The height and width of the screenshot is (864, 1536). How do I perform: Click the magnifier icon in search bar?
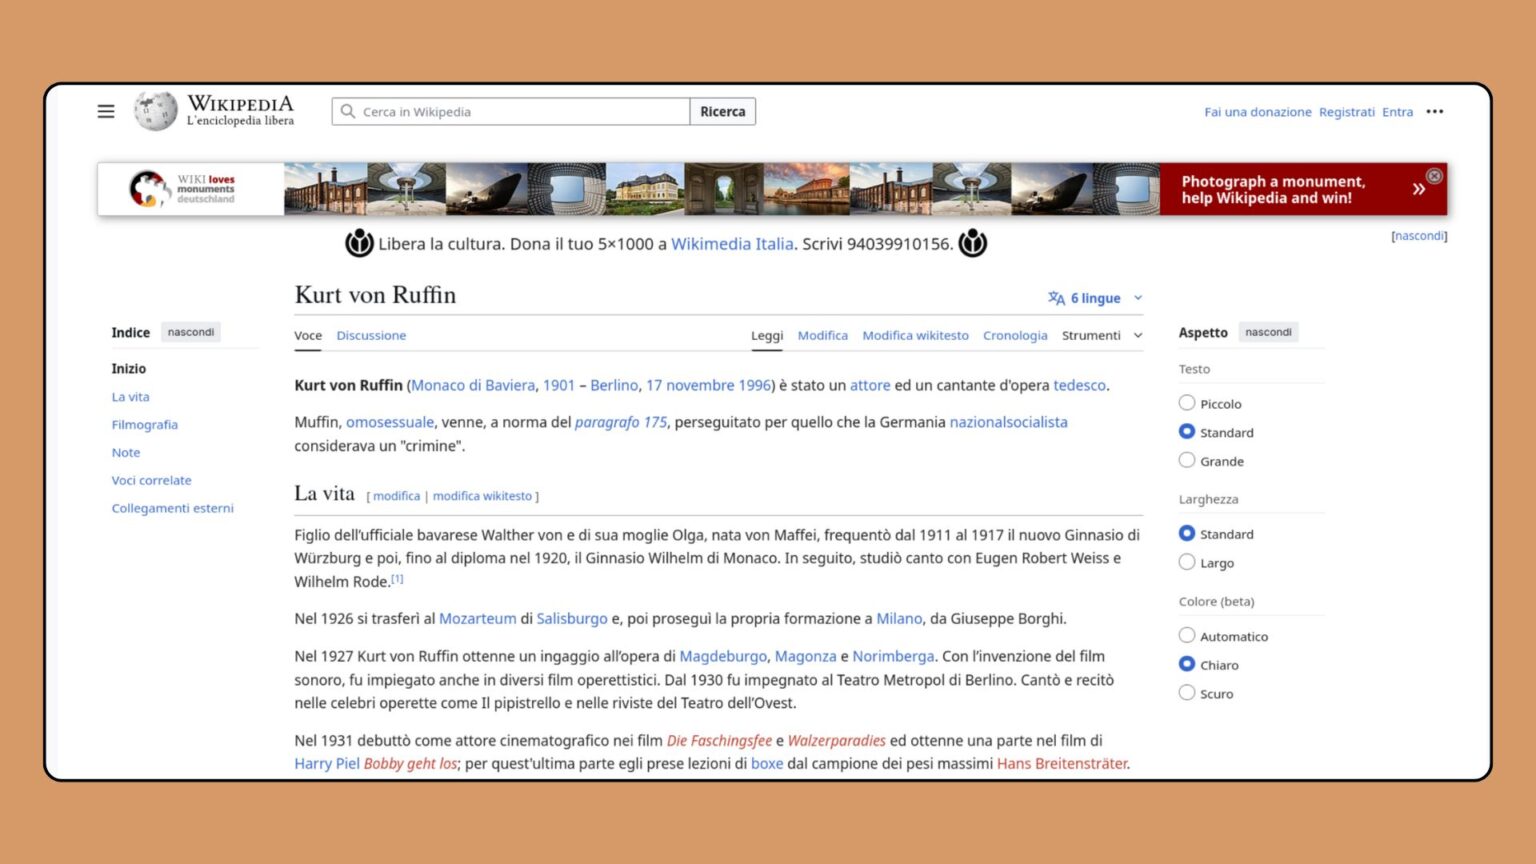346,111
